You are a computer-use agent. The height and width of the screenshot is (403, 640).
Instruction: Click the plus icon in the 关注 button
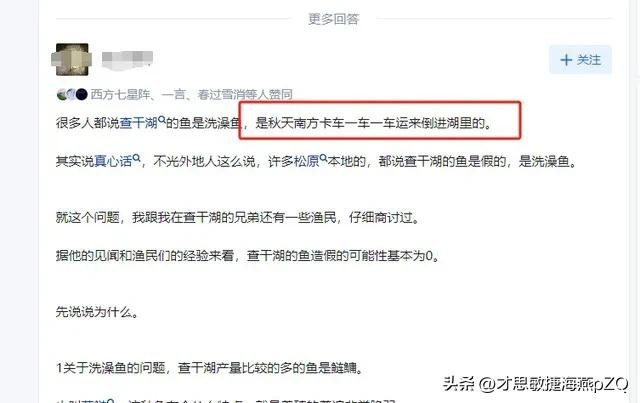[566, 60]
